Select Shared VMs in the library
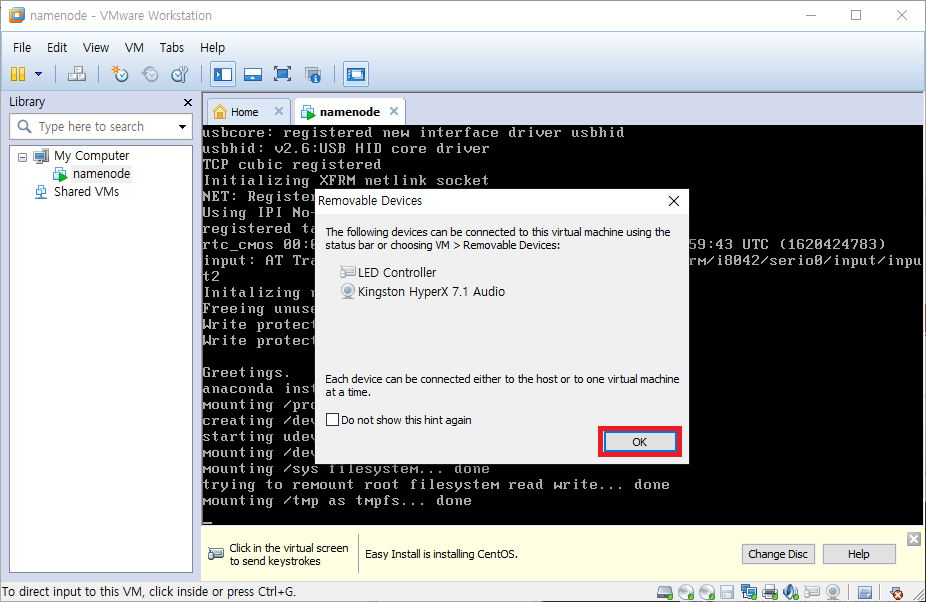The width and height of the screenshot is (926, 602). click(86, 191)
